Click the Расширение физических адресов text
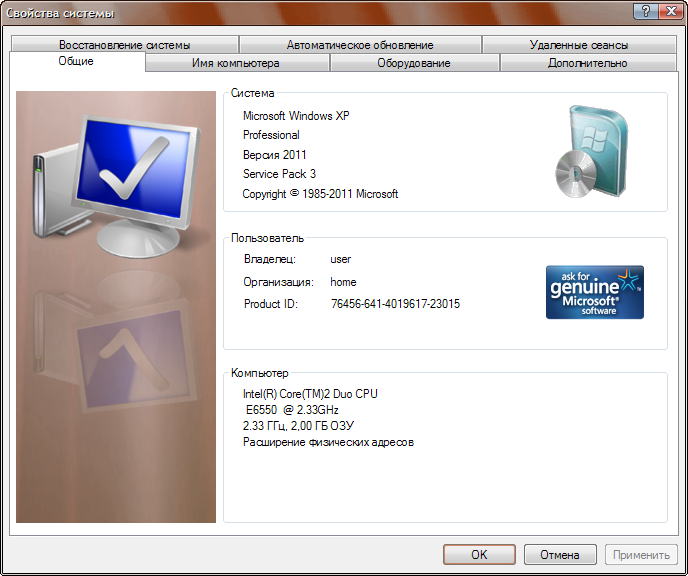The image size is (688, 576). [328, 442]
